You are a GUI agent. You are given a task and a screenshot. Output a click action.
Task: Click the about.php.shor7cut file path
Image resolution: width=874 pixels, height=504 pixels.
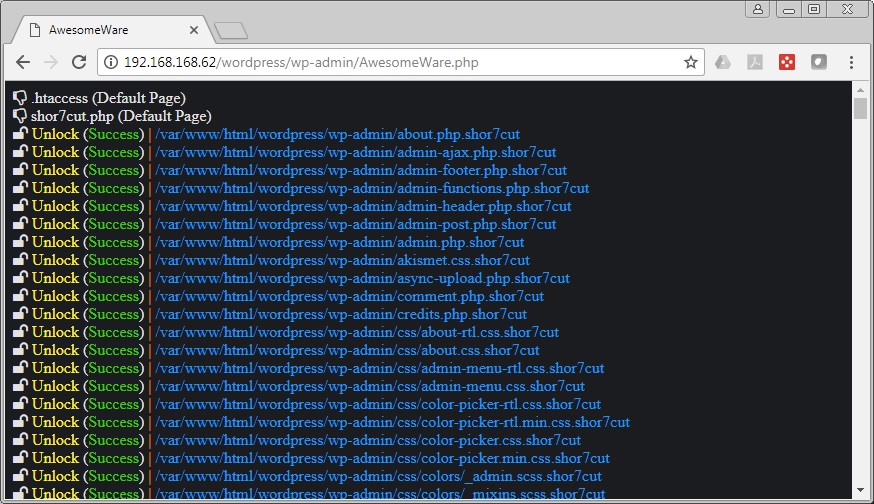tap(337, 134)
